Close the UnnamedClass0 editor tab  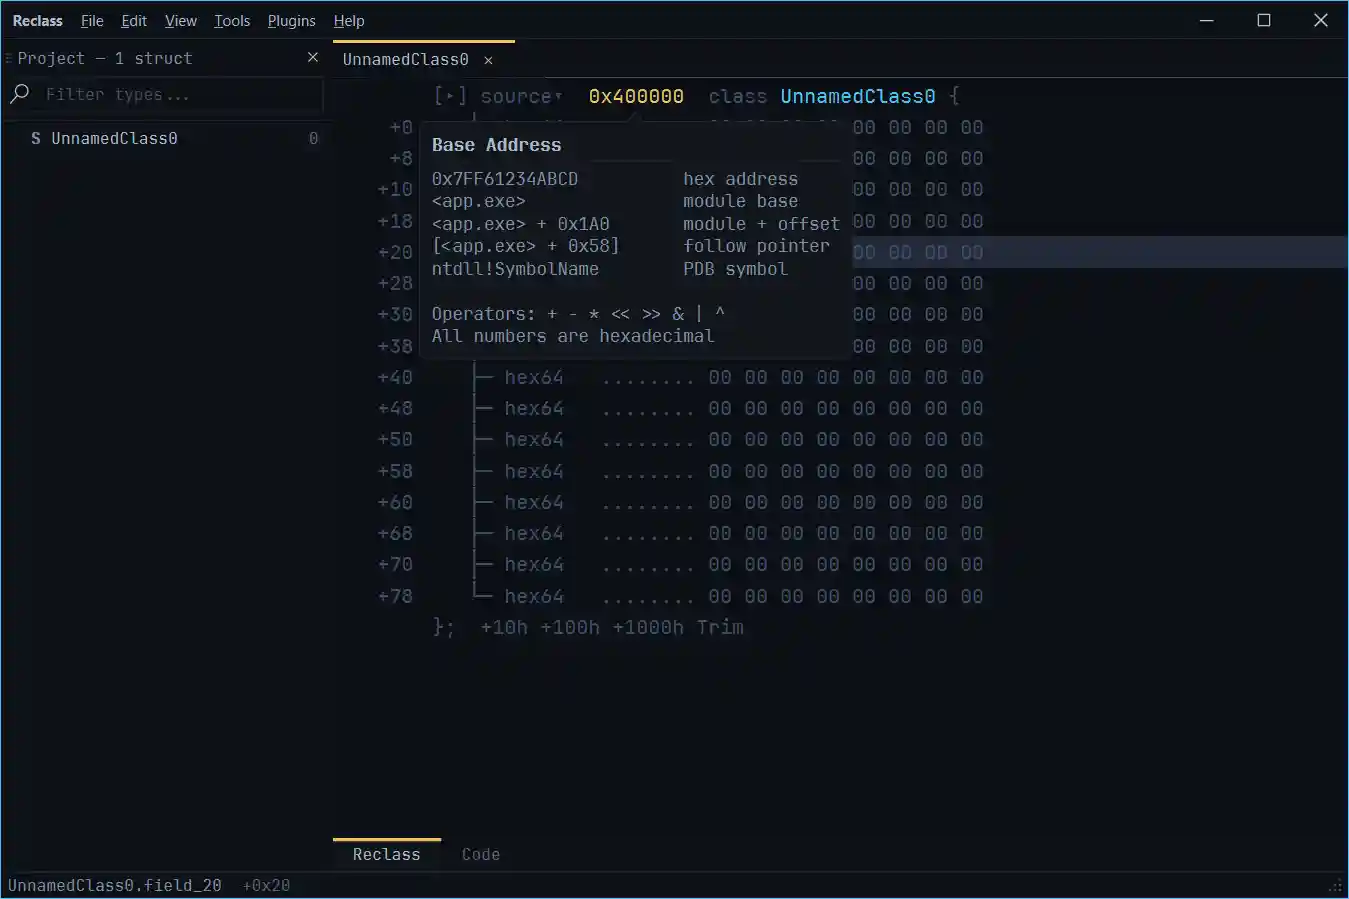point(488,61)
